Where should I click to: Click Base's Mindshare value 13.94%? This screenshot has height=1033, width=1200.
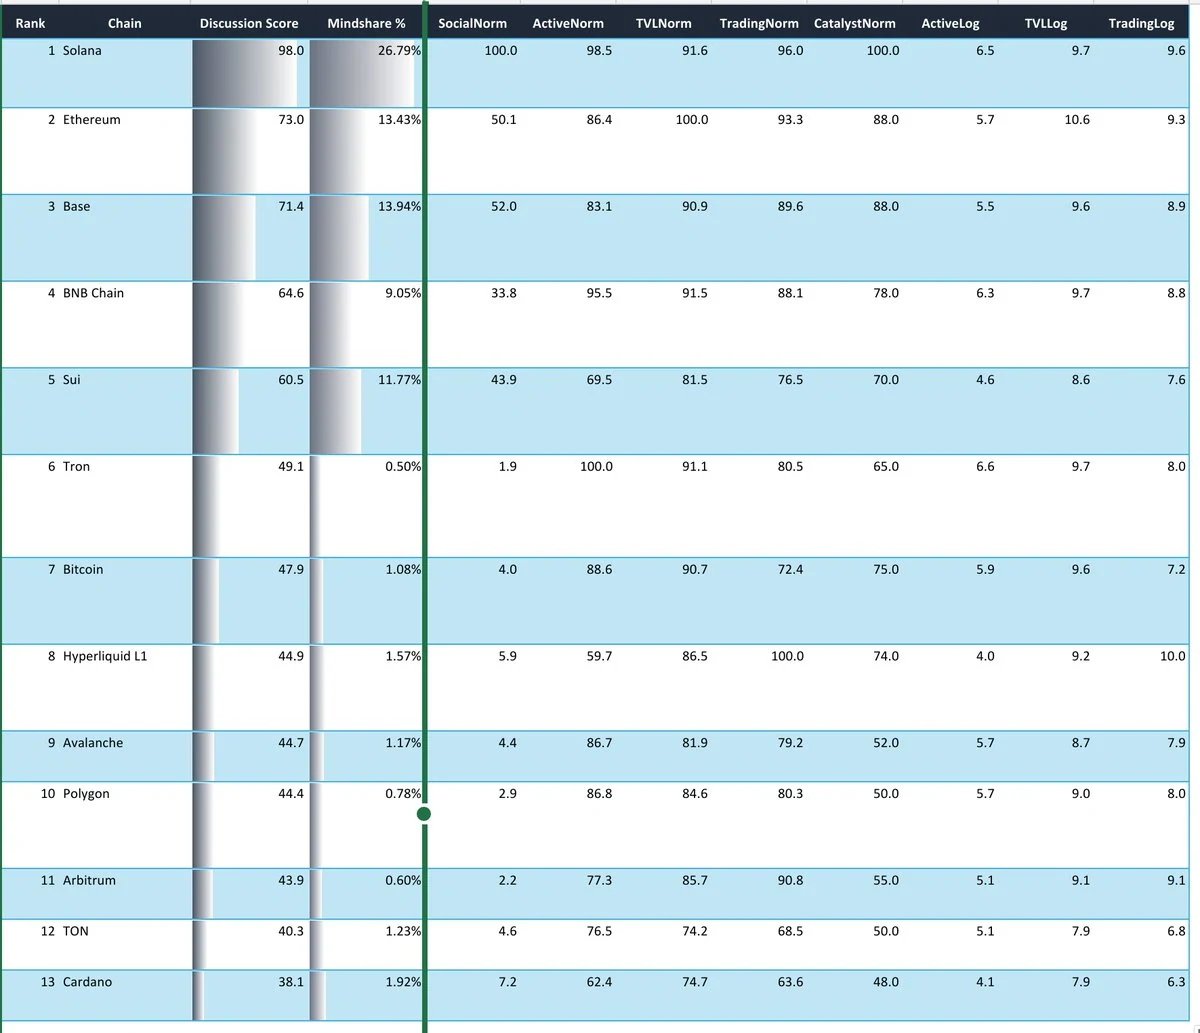click(399, 206)
